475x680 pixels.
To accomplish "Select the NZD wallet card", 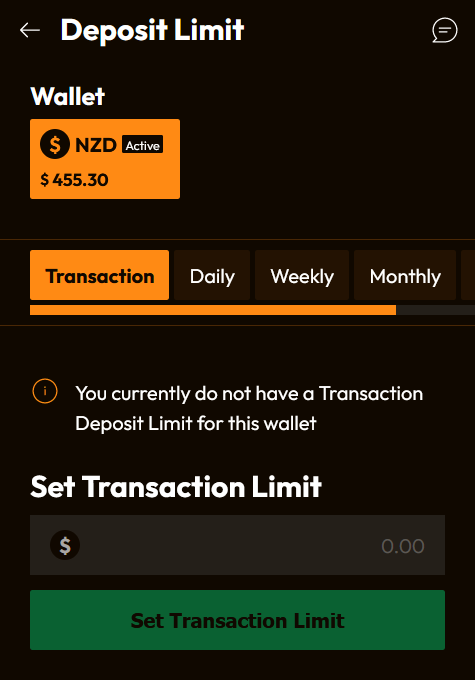I will click(105, 159).
